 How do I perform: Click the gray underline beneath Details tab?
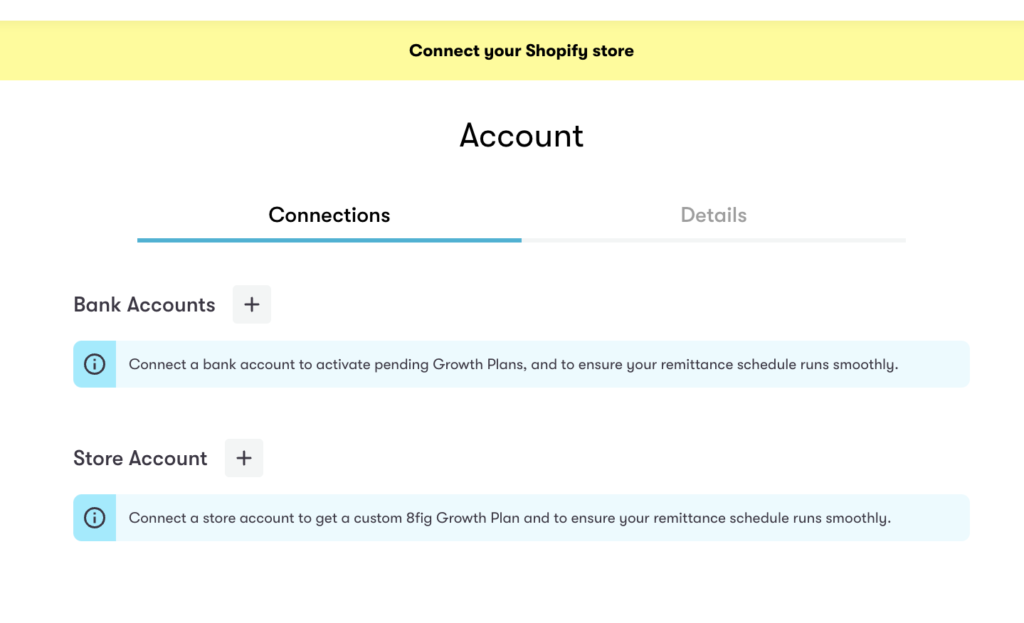[714, 240]
